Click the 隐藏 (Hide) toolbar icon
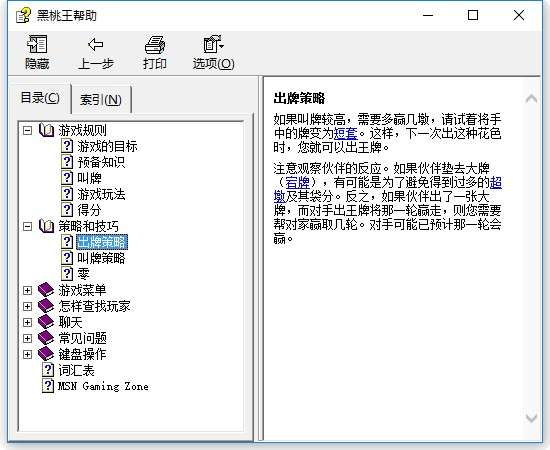The image size is (550, 450). click(37, 44)
